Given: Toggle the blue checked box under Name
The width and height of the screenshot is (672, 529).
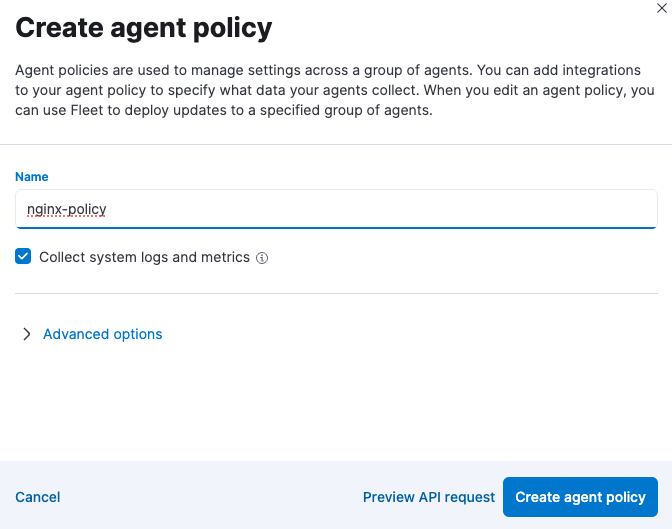Looking at the screenshot, I should pyautogui.click(x=24, y=257).
